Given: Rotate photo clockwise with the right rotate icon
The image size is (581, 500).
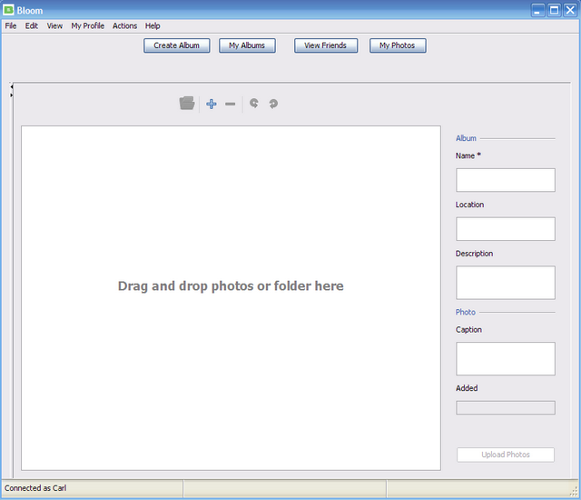Looking at the screenshot, I should [273, 104].
